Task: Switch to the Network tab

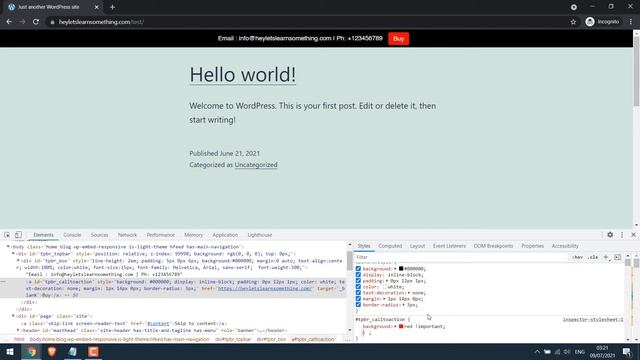Action: click(127, 235)
